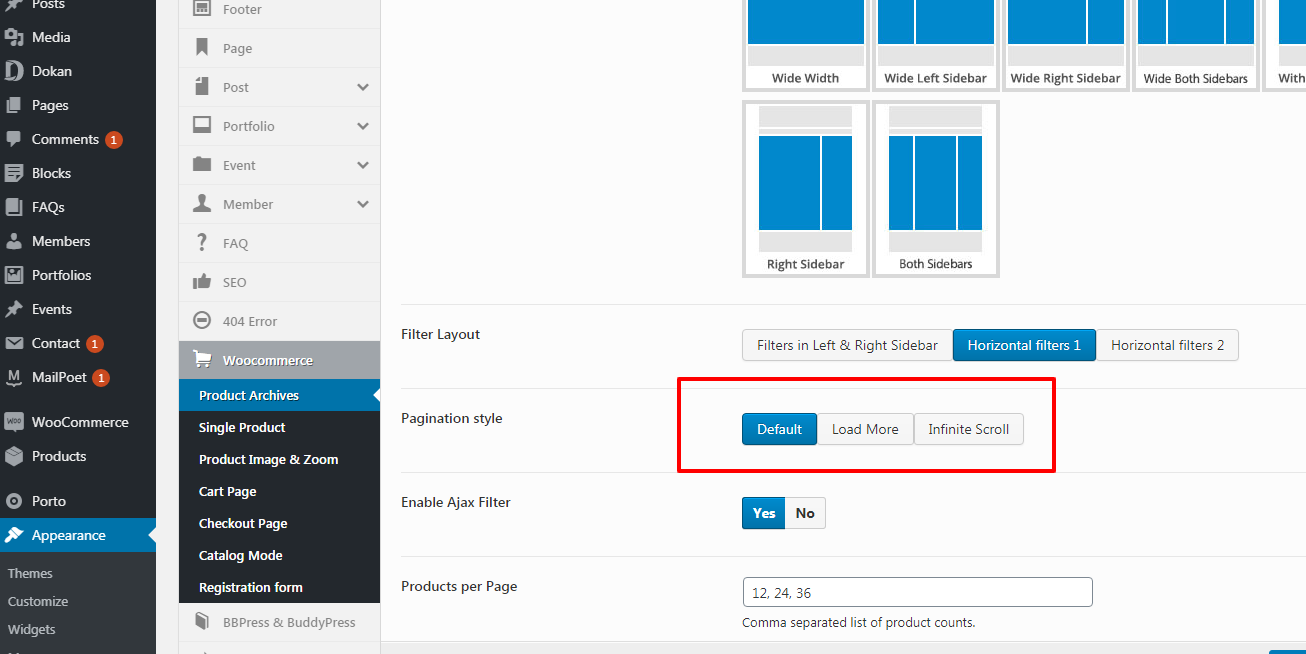The width and height of the screenshot is (1306, 654).
Task: Select the Both Sidebars layout thumbnail
Action: pyautogui.click(x=935, y=188)
